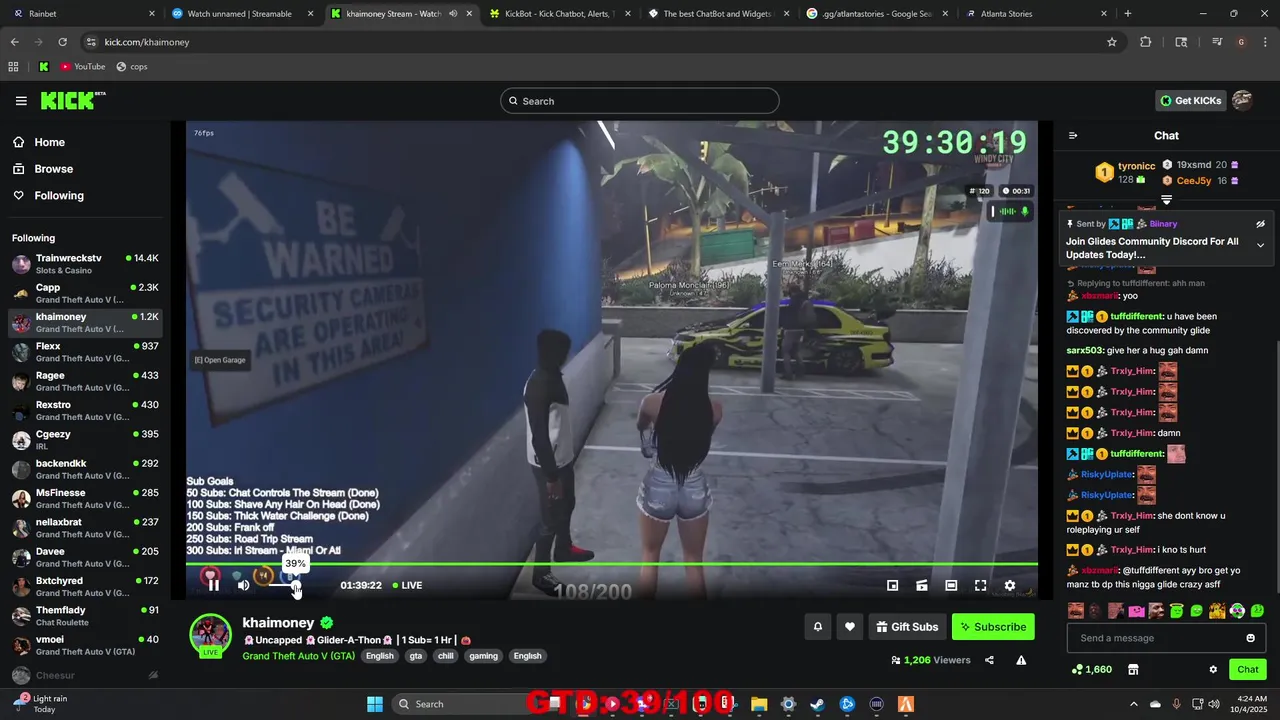Click the green Subscribe button

pos(993,627)
